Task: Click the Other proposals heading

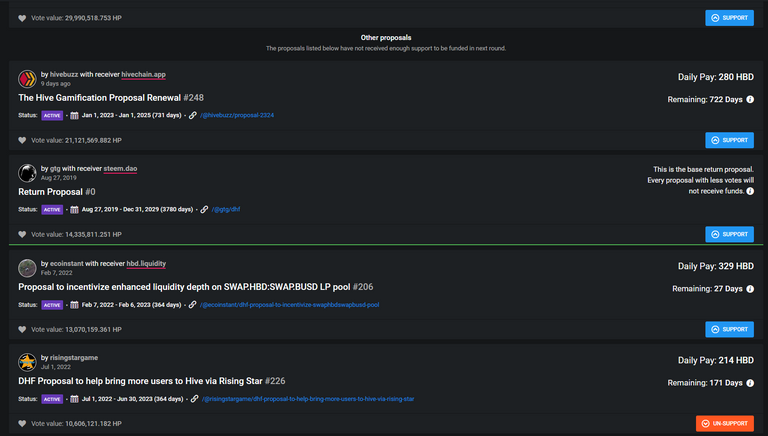Action: tap(386, 38)
